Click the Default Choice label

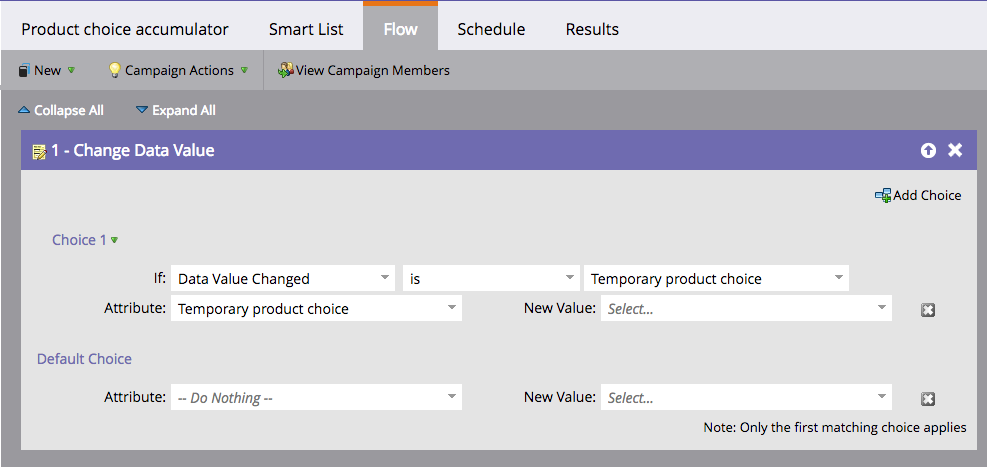point(84,359)
